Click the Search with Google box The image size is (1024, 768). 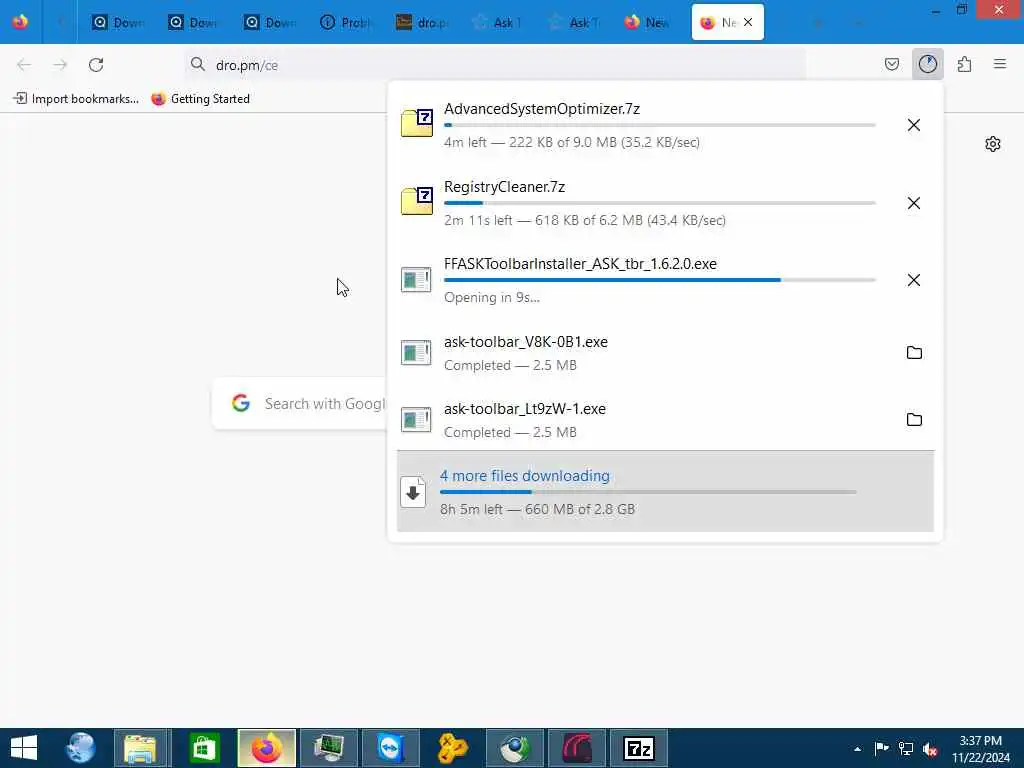300,404
